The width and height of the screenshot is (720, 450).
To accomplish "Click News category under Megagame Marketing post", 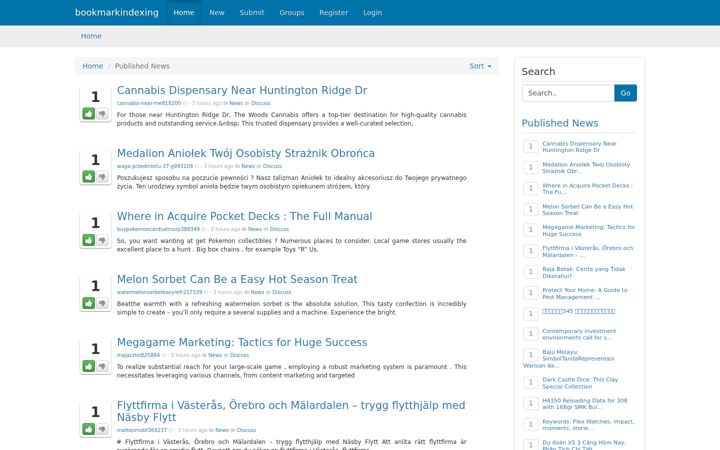I will tap(215, 355).
